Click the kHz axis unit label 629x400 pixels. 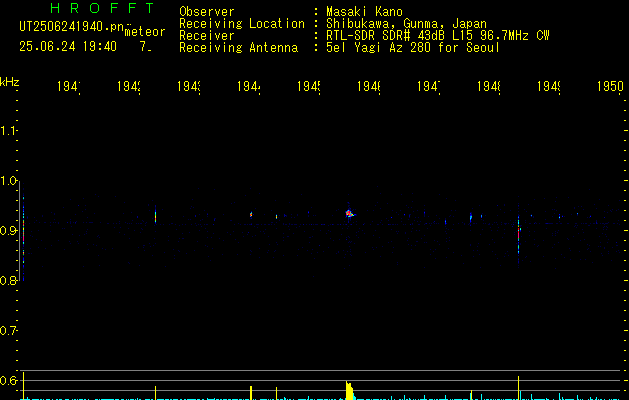pos(9,82)
